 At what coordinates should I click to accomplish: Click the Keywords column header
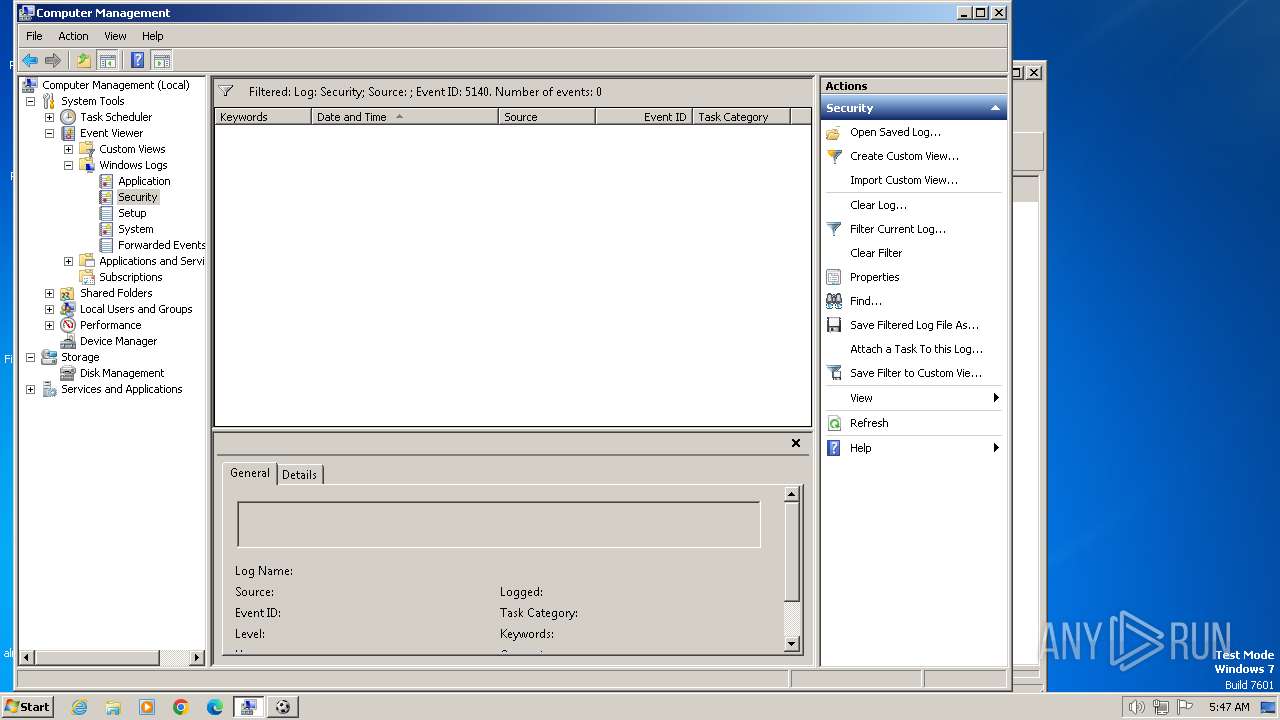tap(262, 117)
